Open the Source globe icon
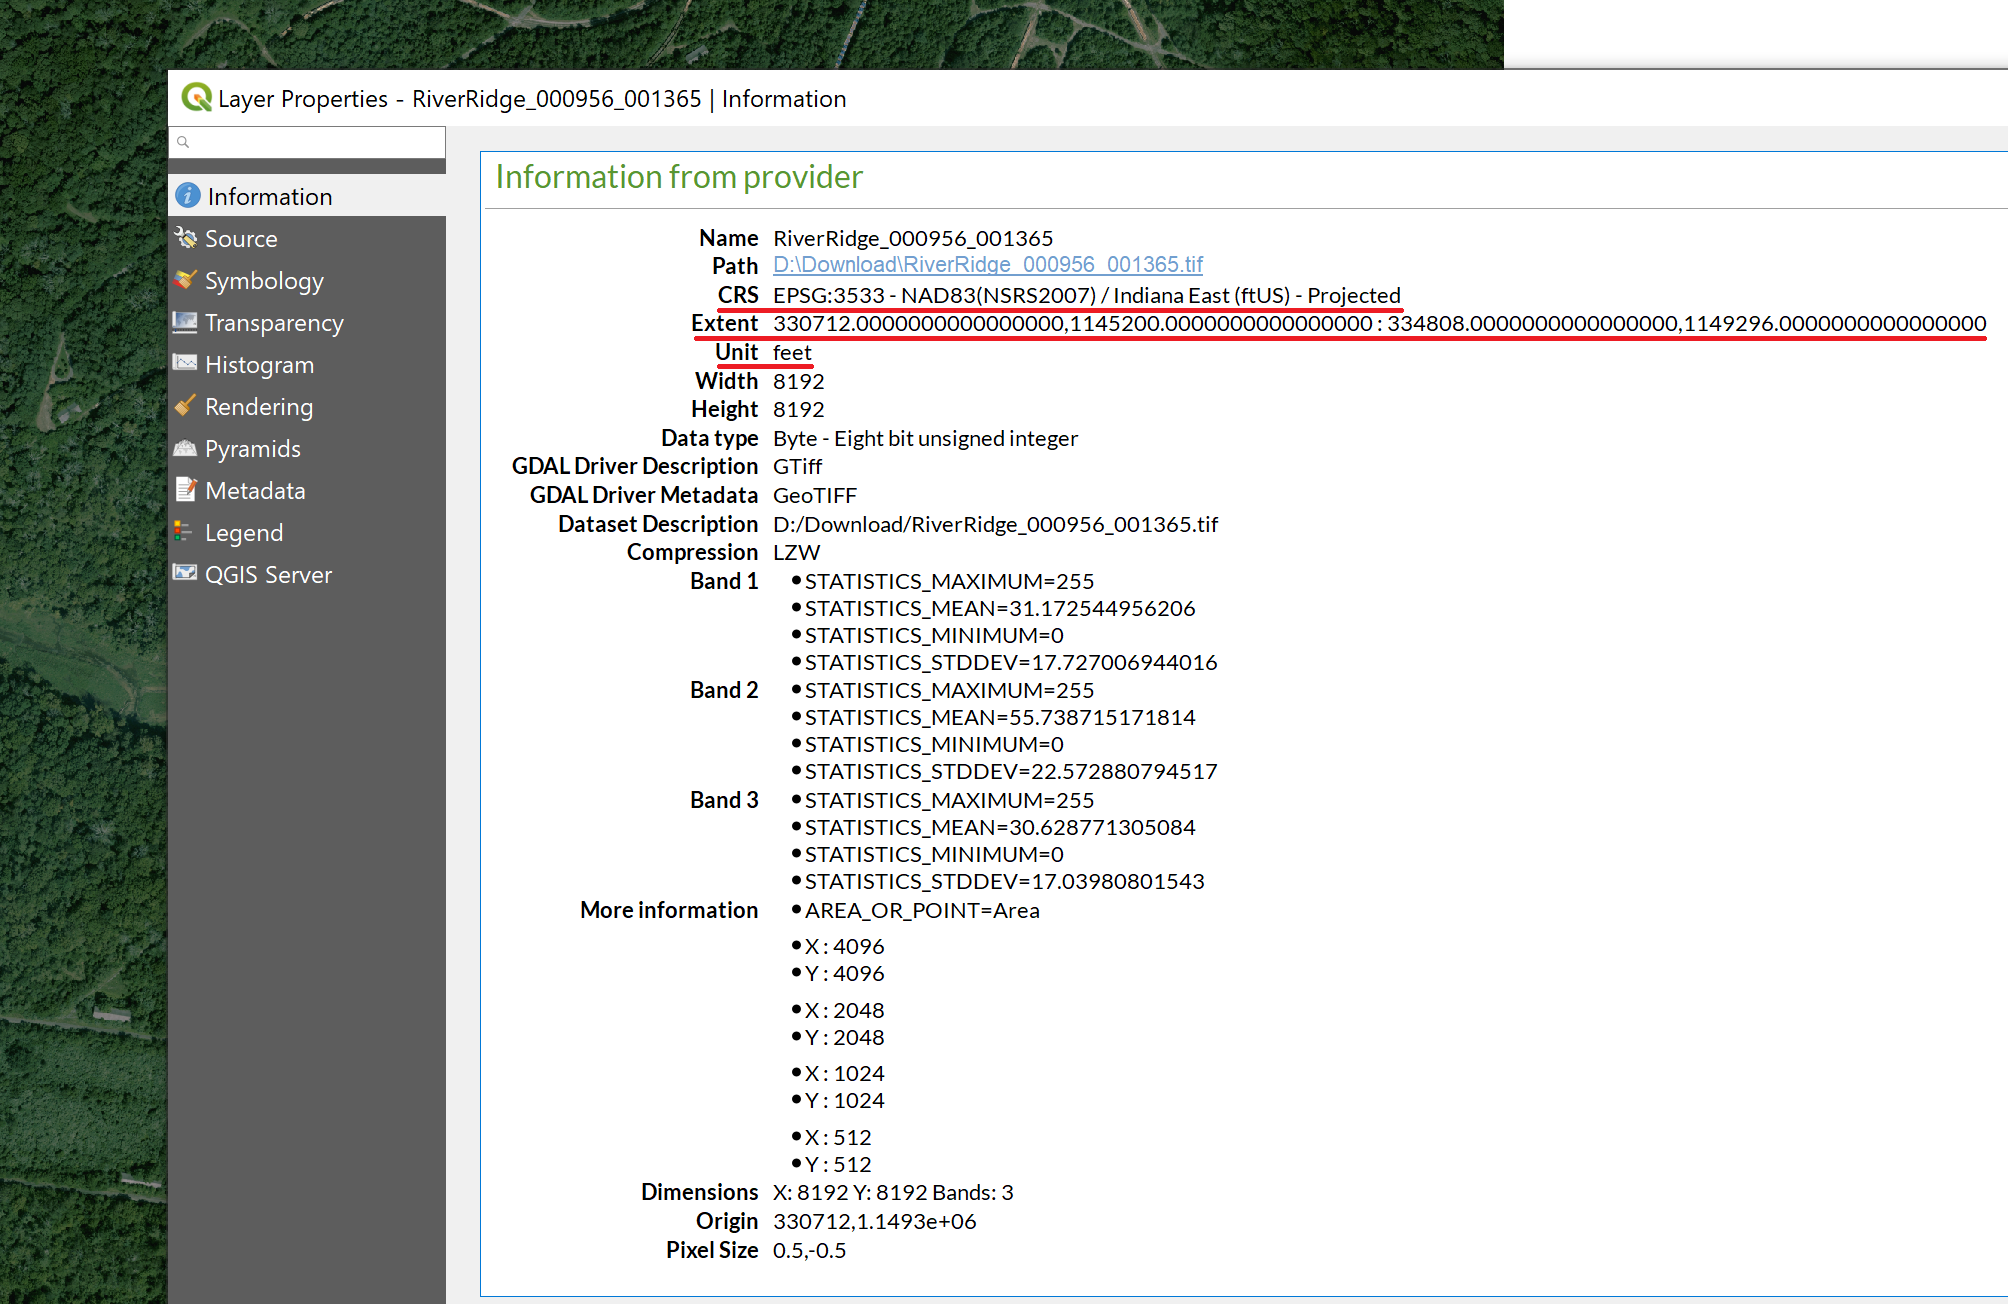2008x1304 pixels. (186, 238)
